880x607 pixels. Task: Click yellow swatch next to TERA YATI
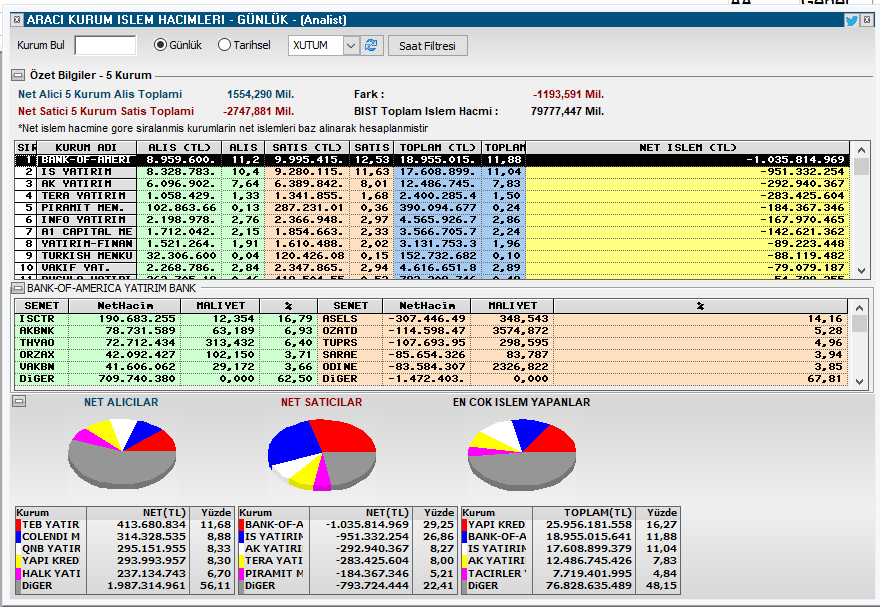click(x=241, y=561)
